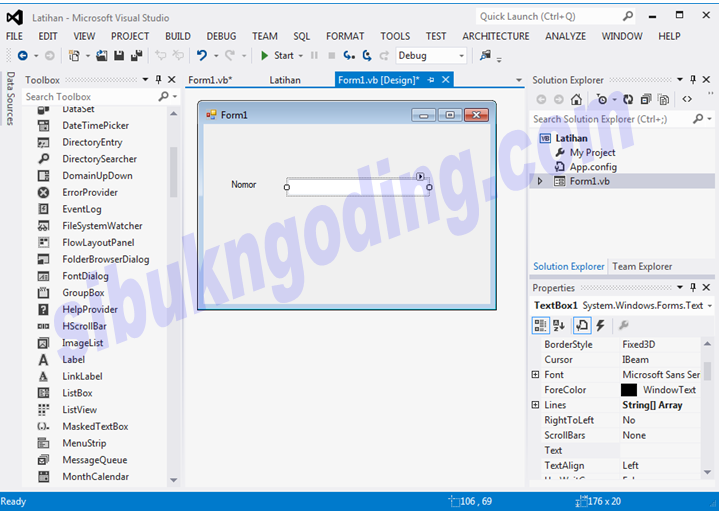719x511 pixels.
Task: Open the Toolbox window position dropdown
Action: coord(145,80)
